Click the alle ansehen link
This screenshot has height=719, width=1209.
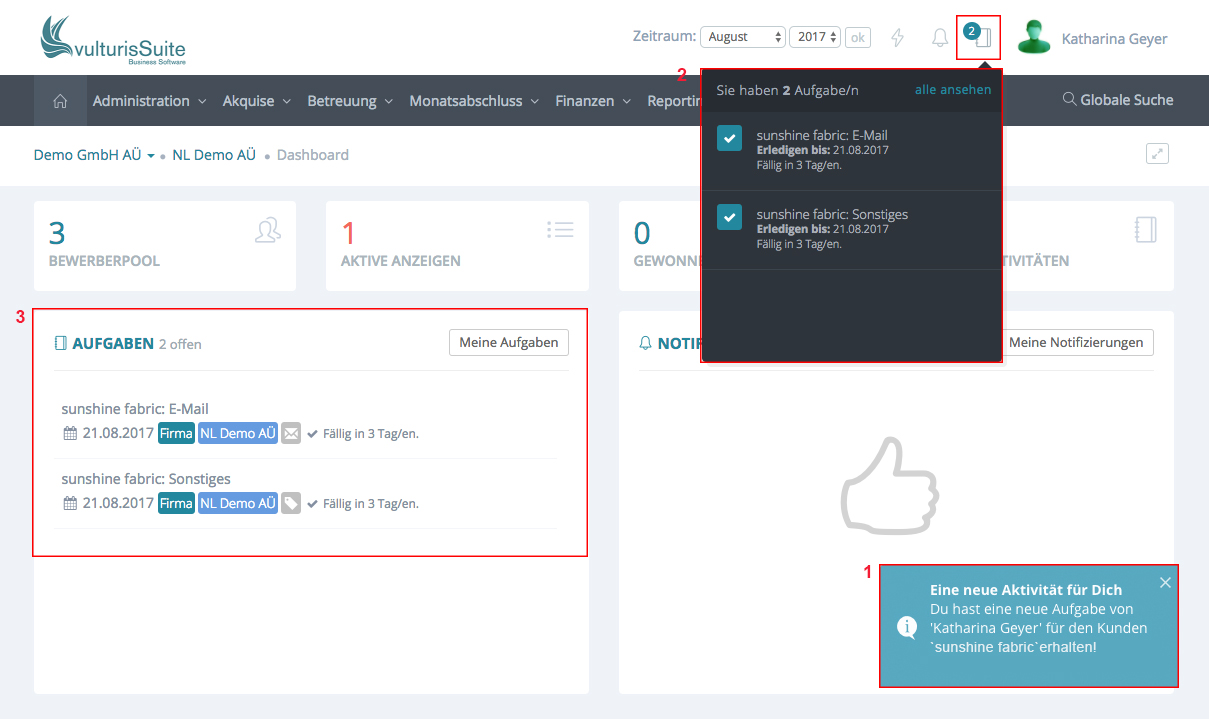click(x=952, y=90)
